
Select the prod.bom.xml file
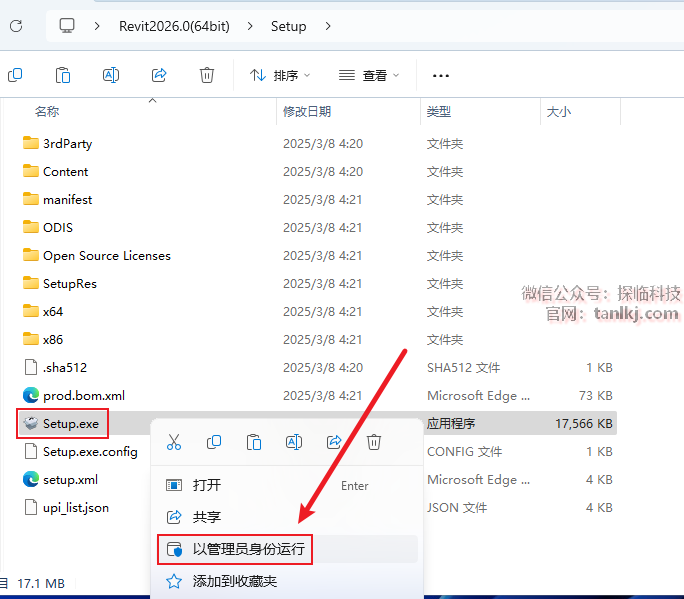tap(83, 395)
